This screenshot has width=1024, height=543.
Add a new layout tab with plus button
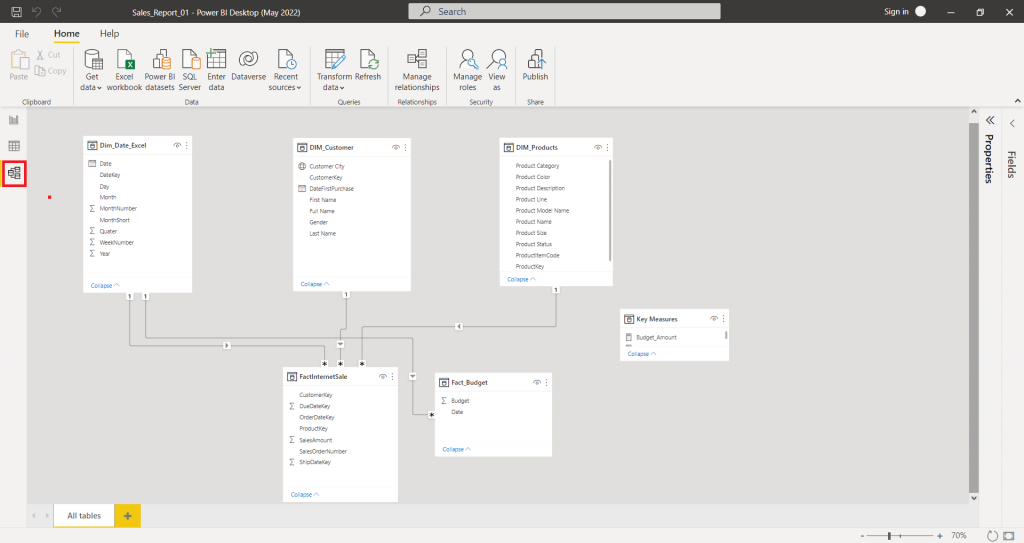click(x=127, y=516)
